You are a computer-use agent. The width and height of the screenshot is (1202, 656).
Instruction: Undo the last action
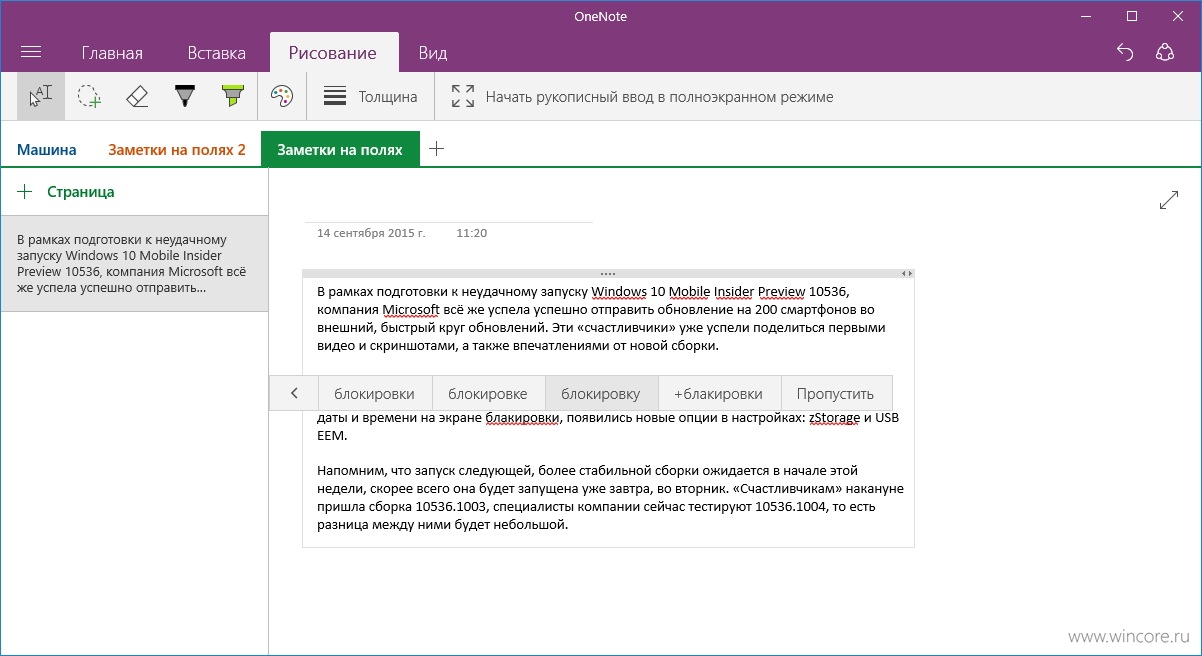point(1125,52)
